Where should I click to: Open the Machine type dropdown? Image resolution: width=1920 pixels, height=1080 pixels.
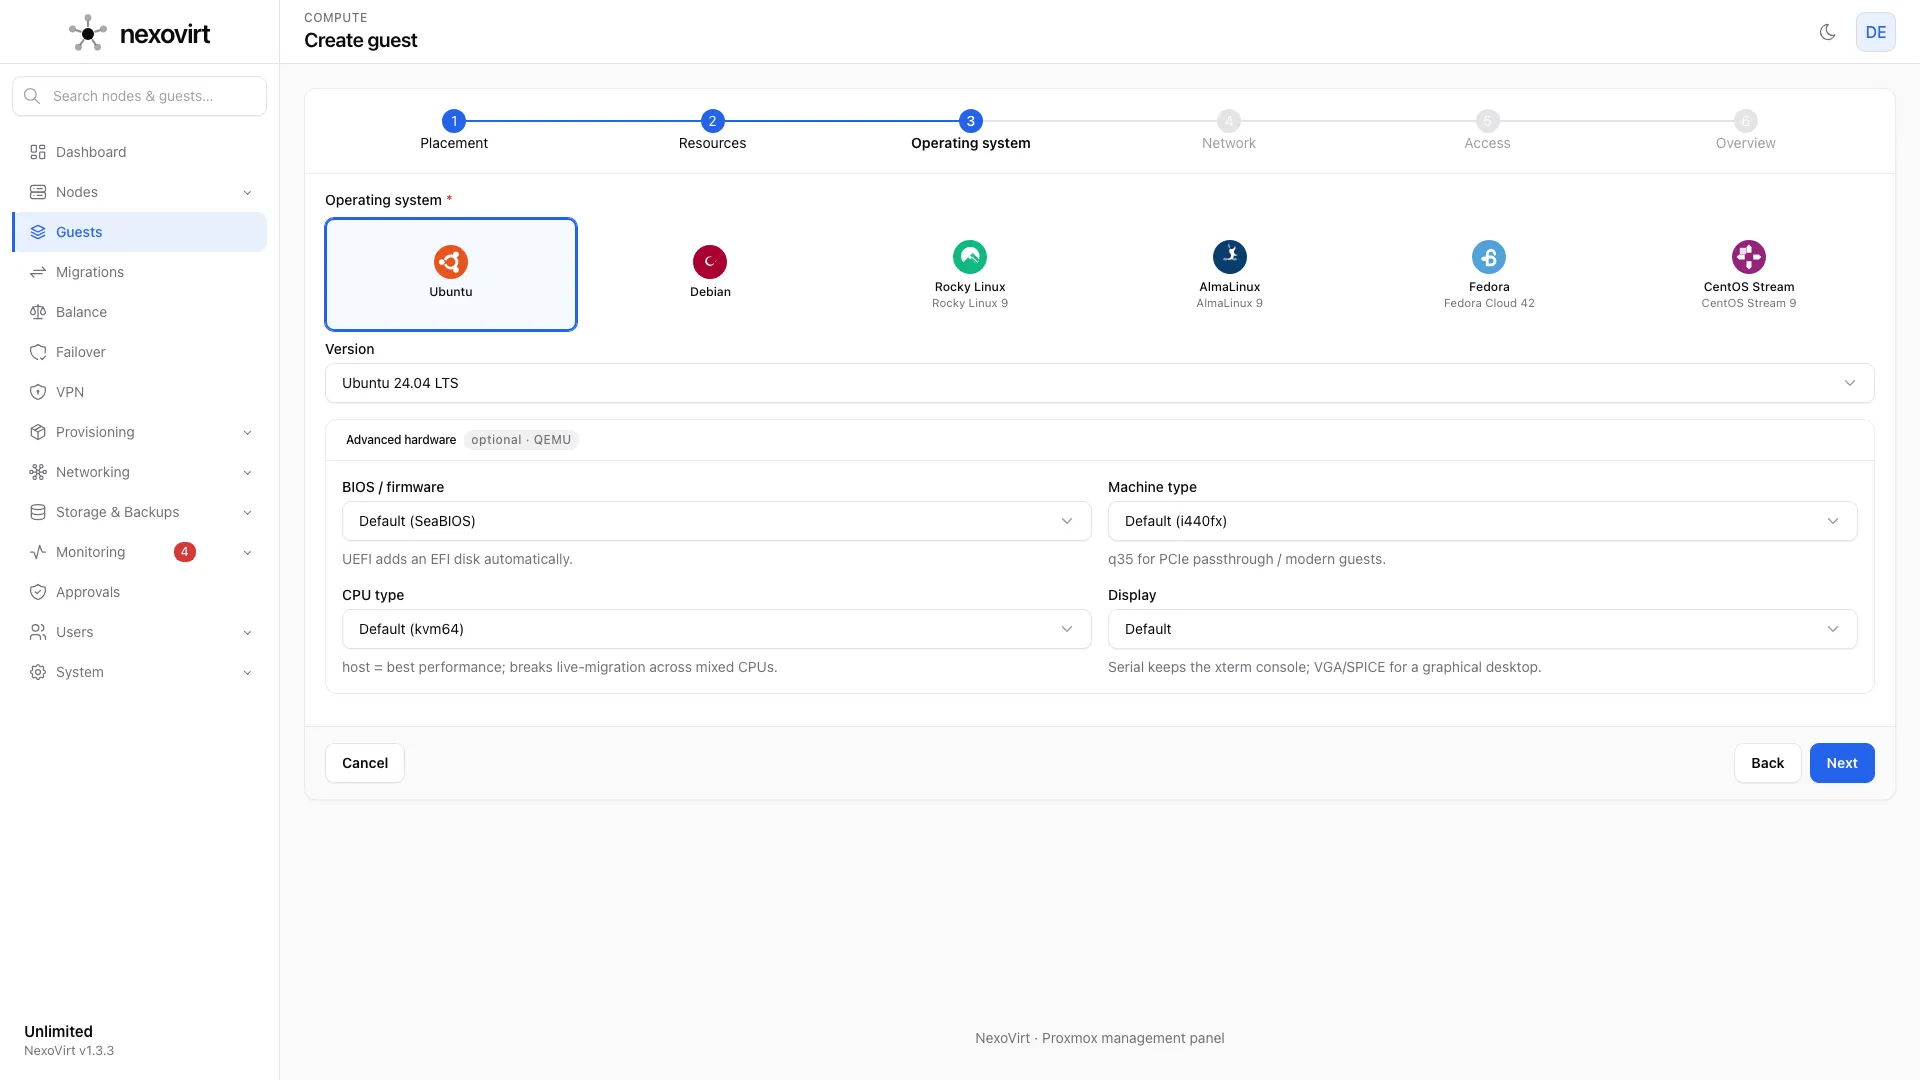[1482, 521]
